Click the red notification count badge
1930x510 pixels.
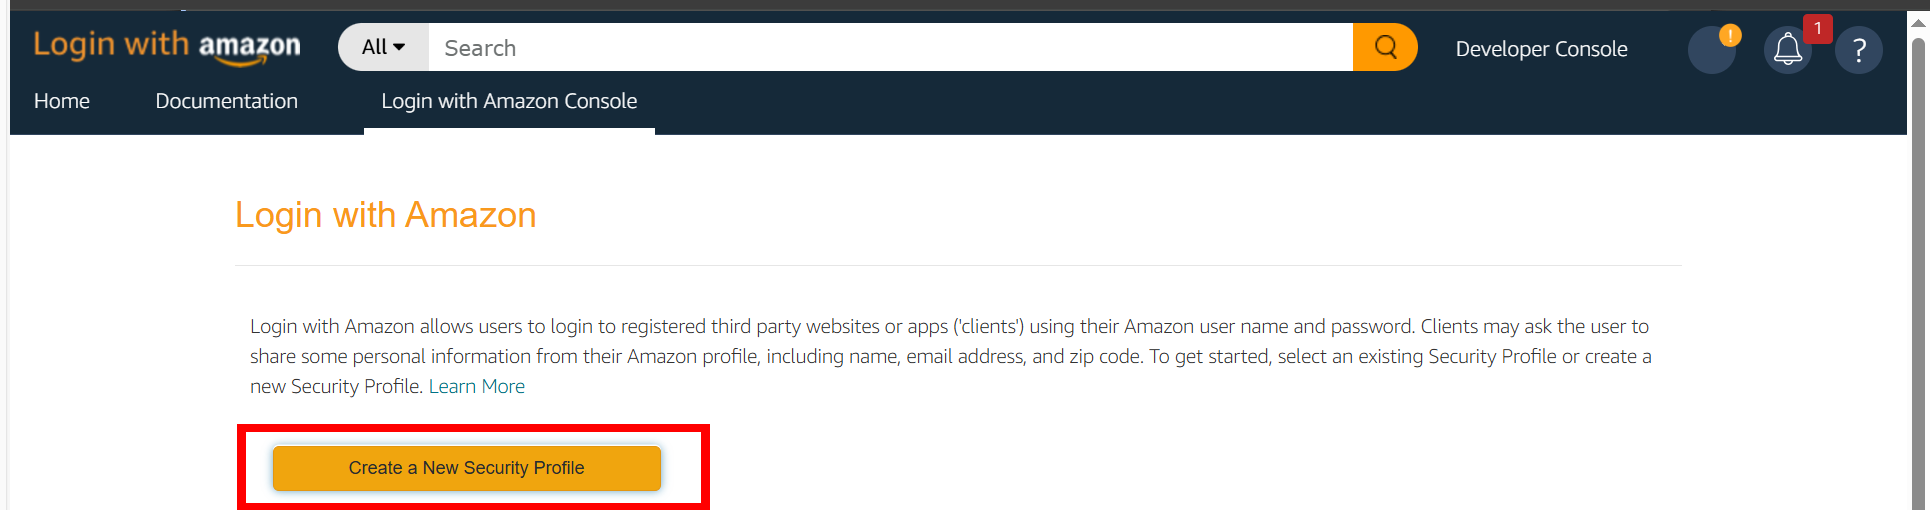(1817, 29)
